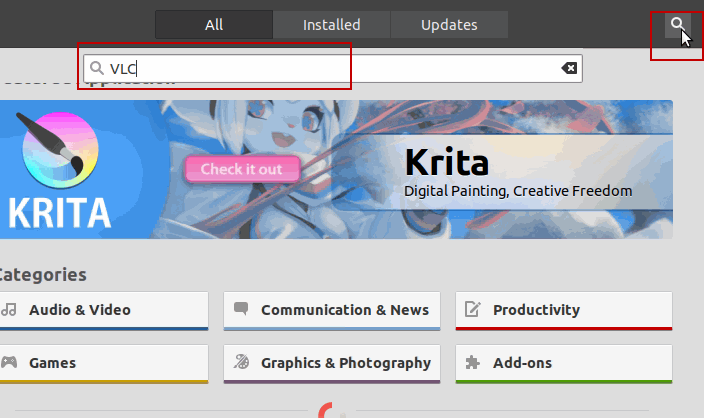This screenshot has width=704, height=418.
Task: Open the Communication & News category
Action: point(332,311)
